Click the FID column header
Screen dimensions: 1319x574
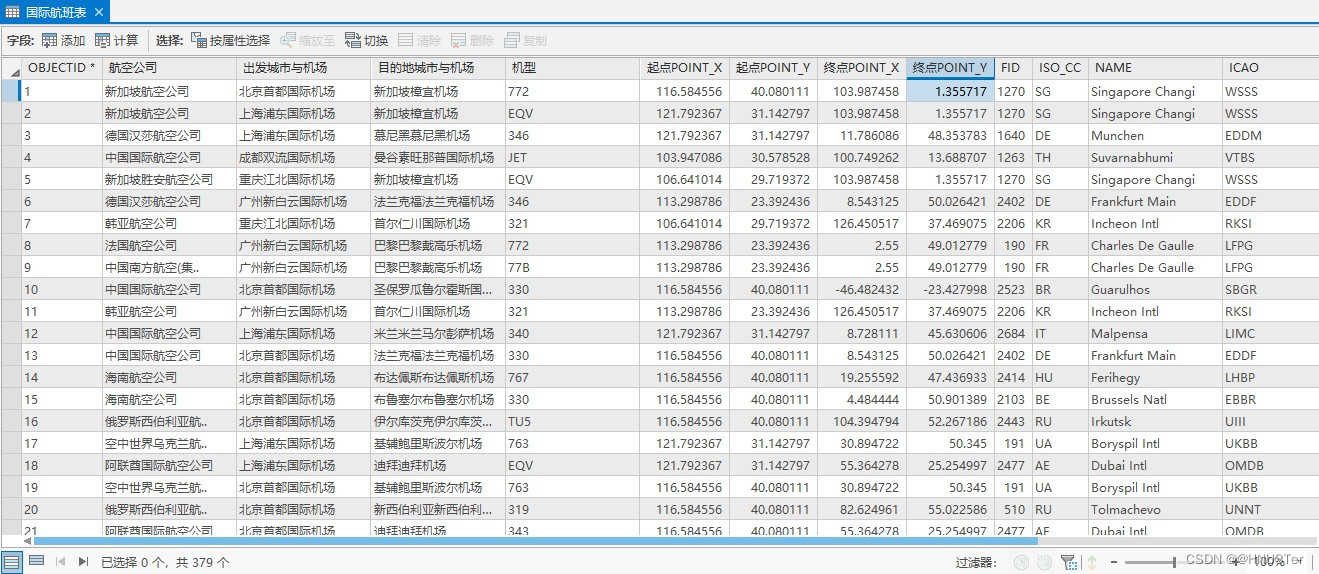click(x=1012, y=68)
